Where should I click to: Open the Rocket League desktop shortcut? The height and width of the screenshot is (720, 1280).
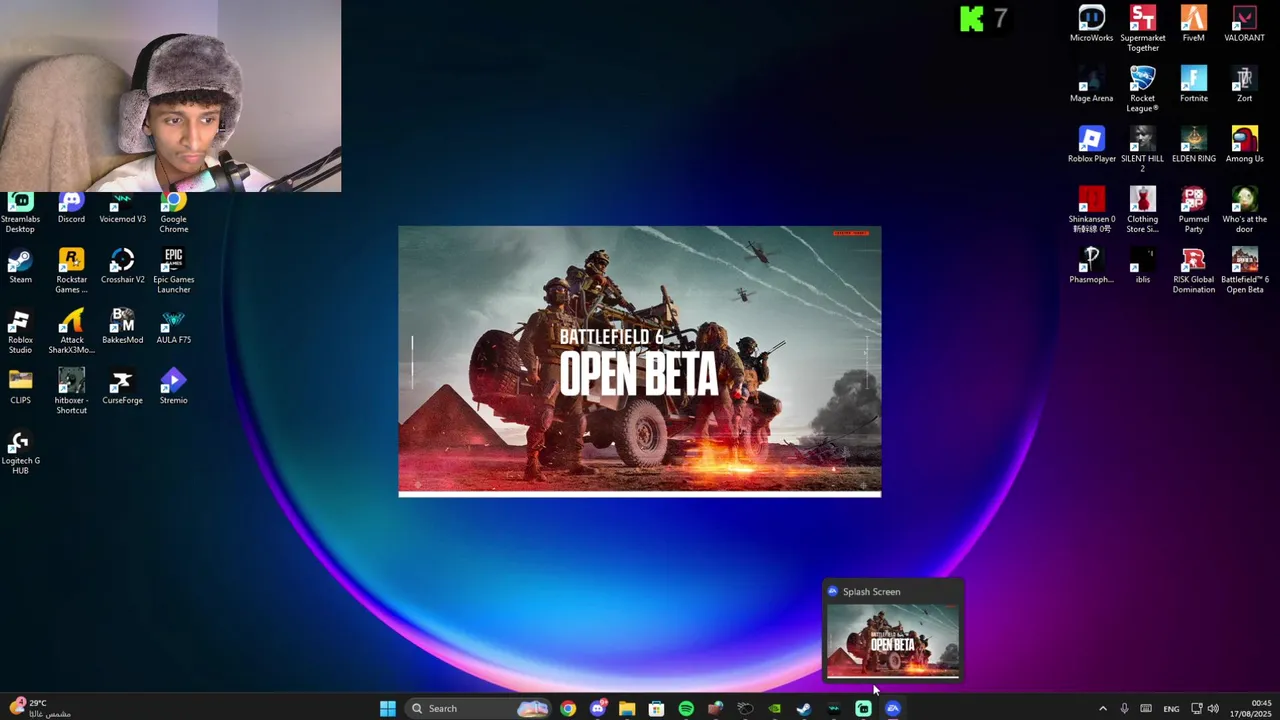pyautogui.click(x=1142, y=90)
